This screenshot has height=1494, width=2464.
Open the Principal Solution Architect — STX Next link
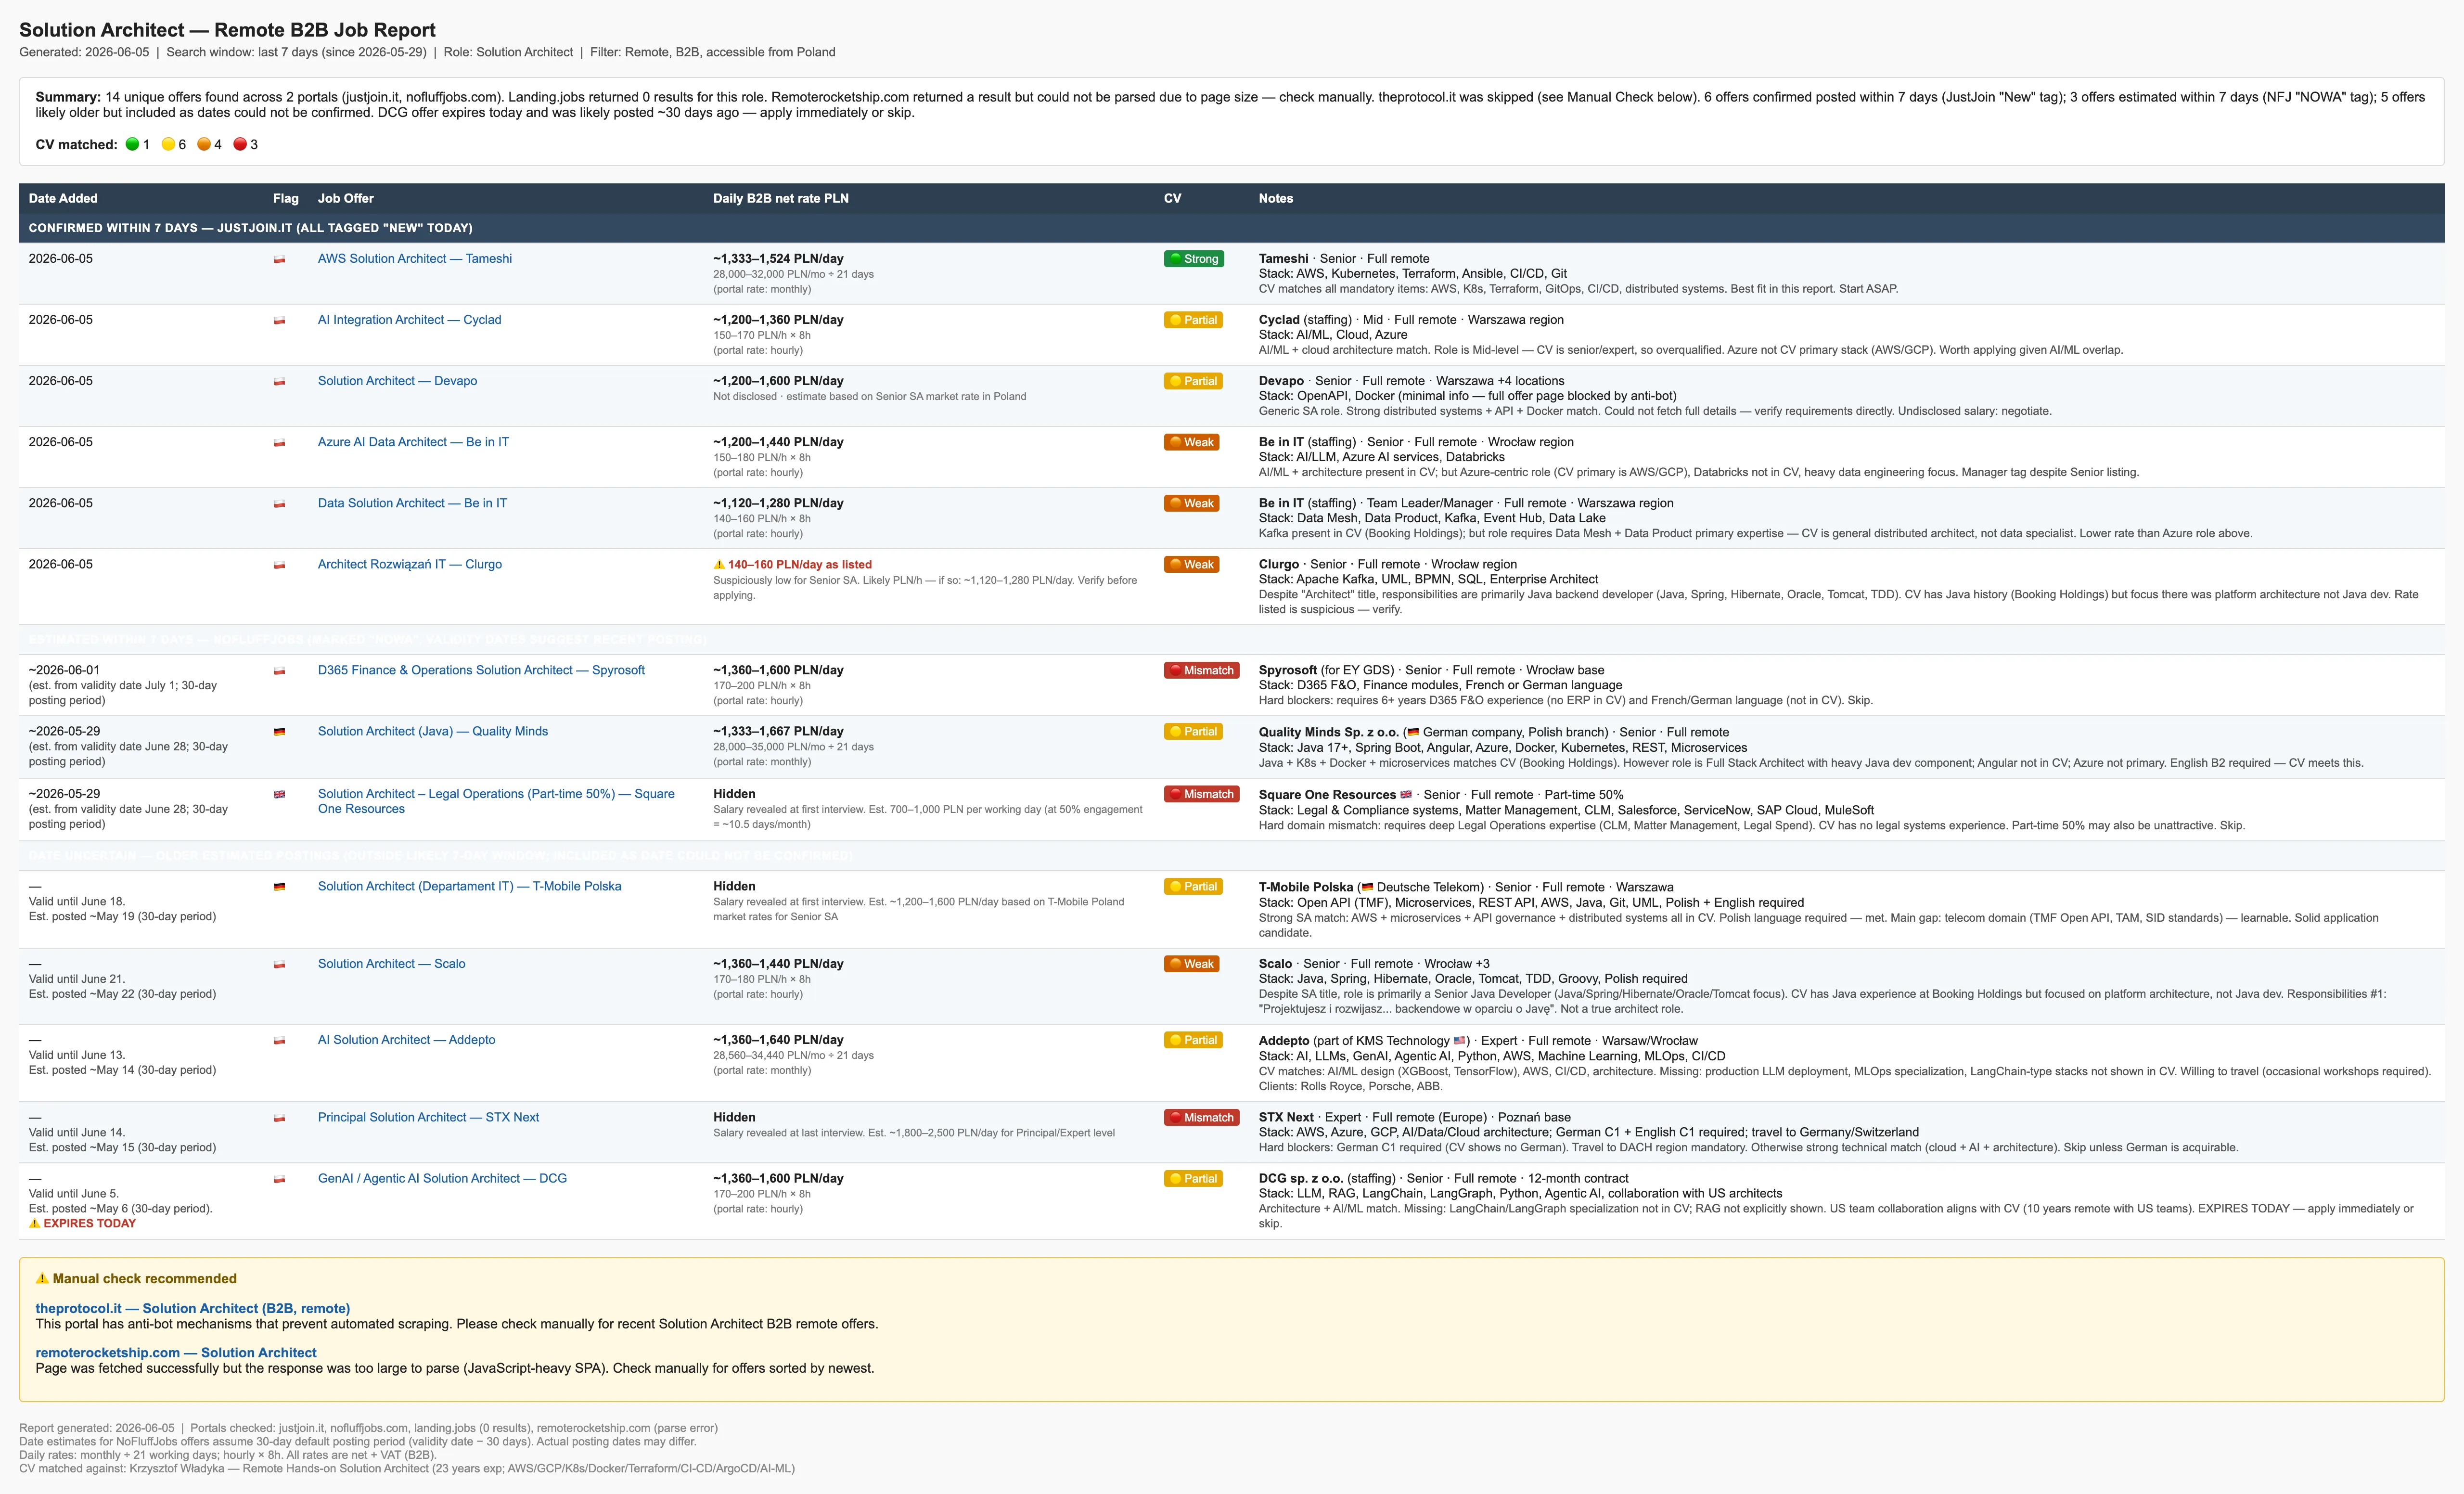428,1117
